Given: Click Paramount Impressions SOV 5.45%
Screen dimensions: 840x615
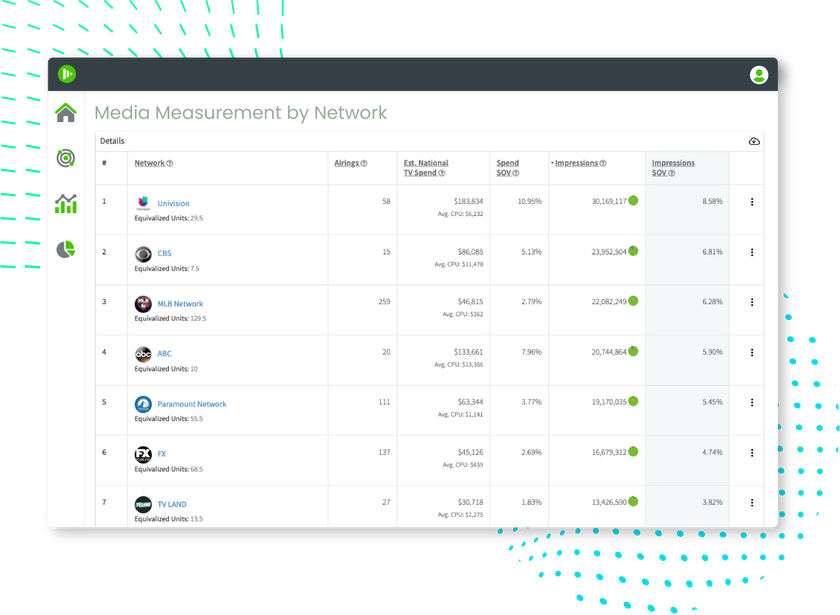Looking at the screenshot, I should tap(712, 402).
